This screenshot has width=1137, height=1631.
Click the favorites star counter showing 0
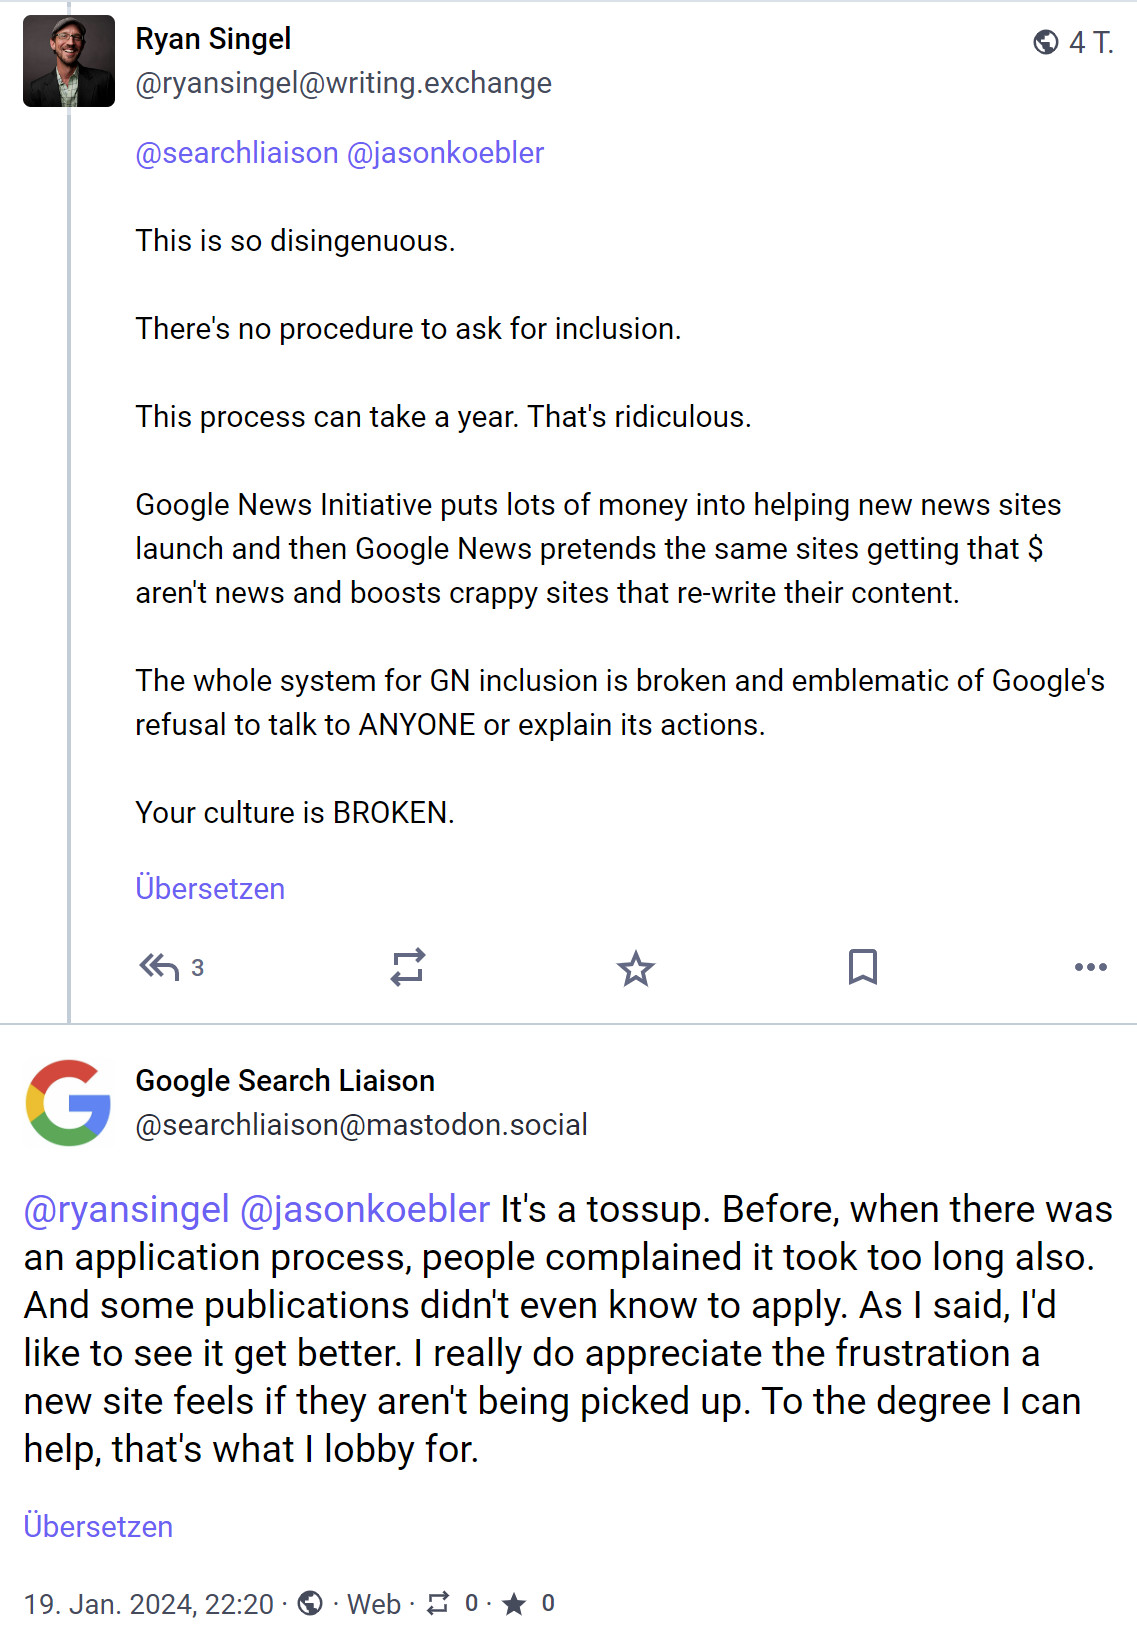pos(517,1604)
